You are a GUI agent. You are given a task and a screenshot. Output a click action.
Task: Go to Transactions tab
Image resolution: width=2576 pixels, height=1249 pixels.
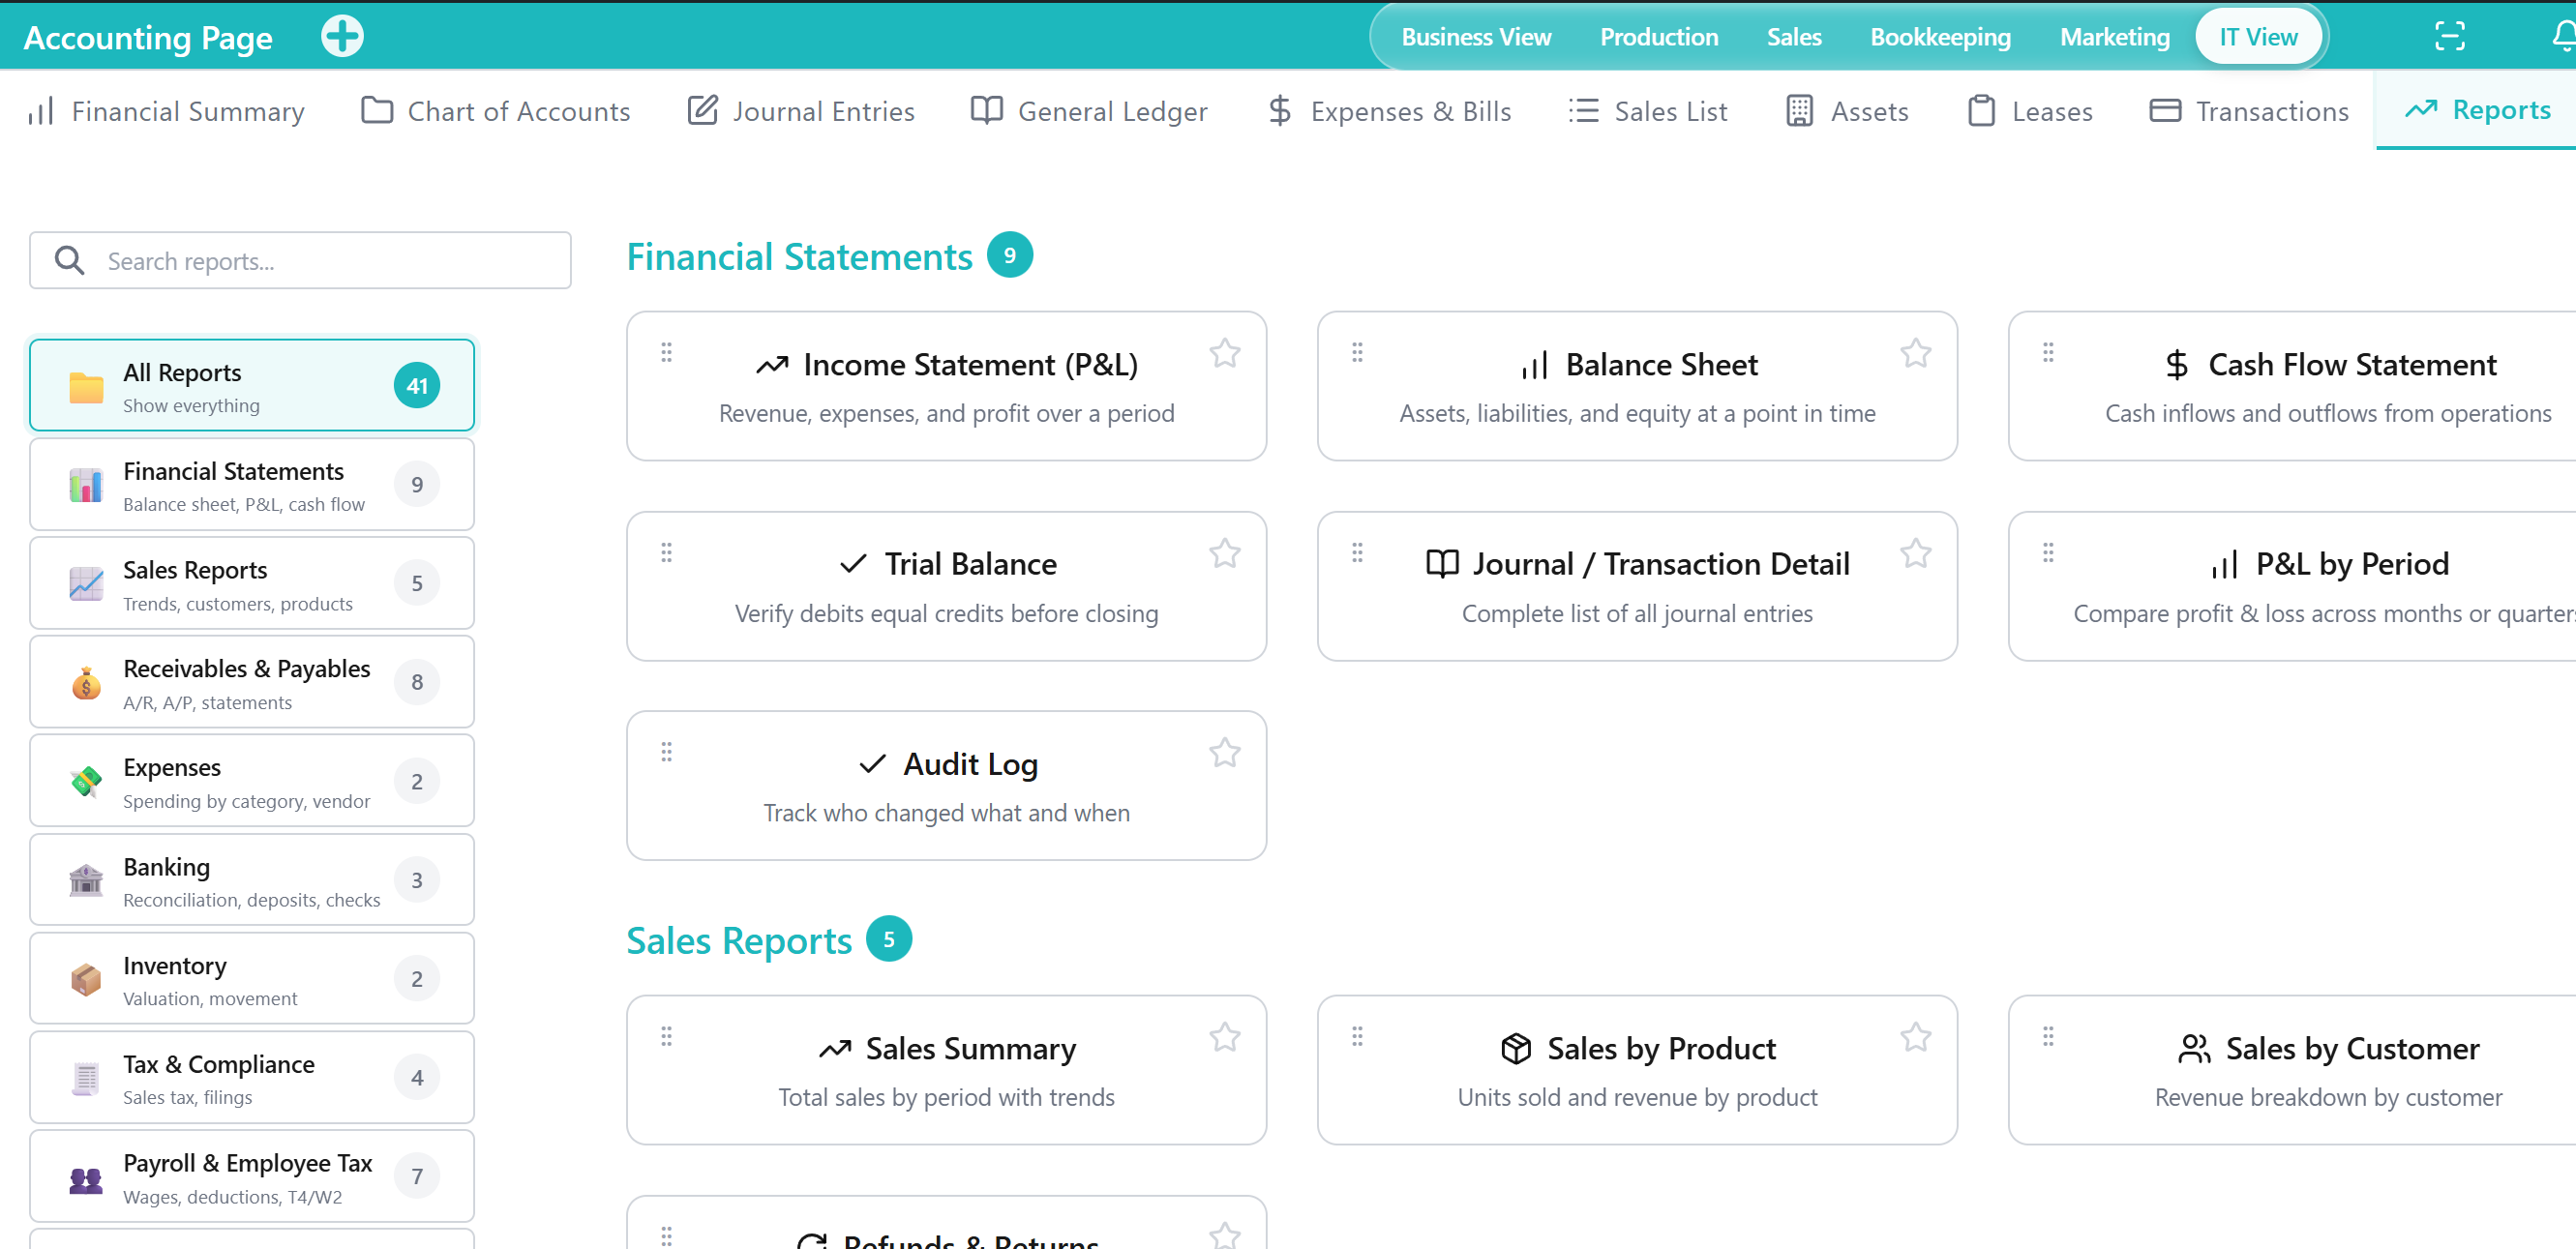coord(2249,111)
